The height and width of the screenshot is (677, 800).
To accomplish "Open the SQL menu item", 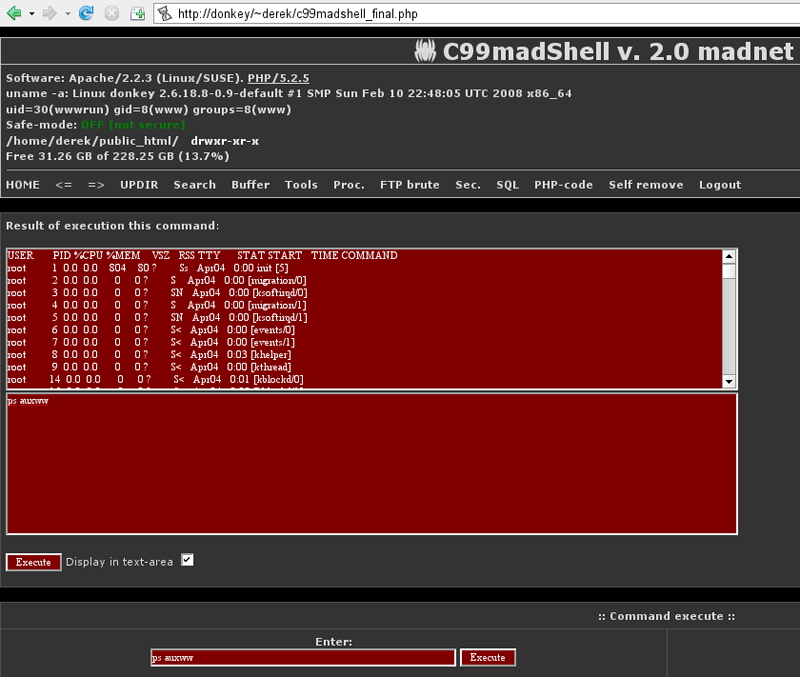I will [x=508, y=185].
